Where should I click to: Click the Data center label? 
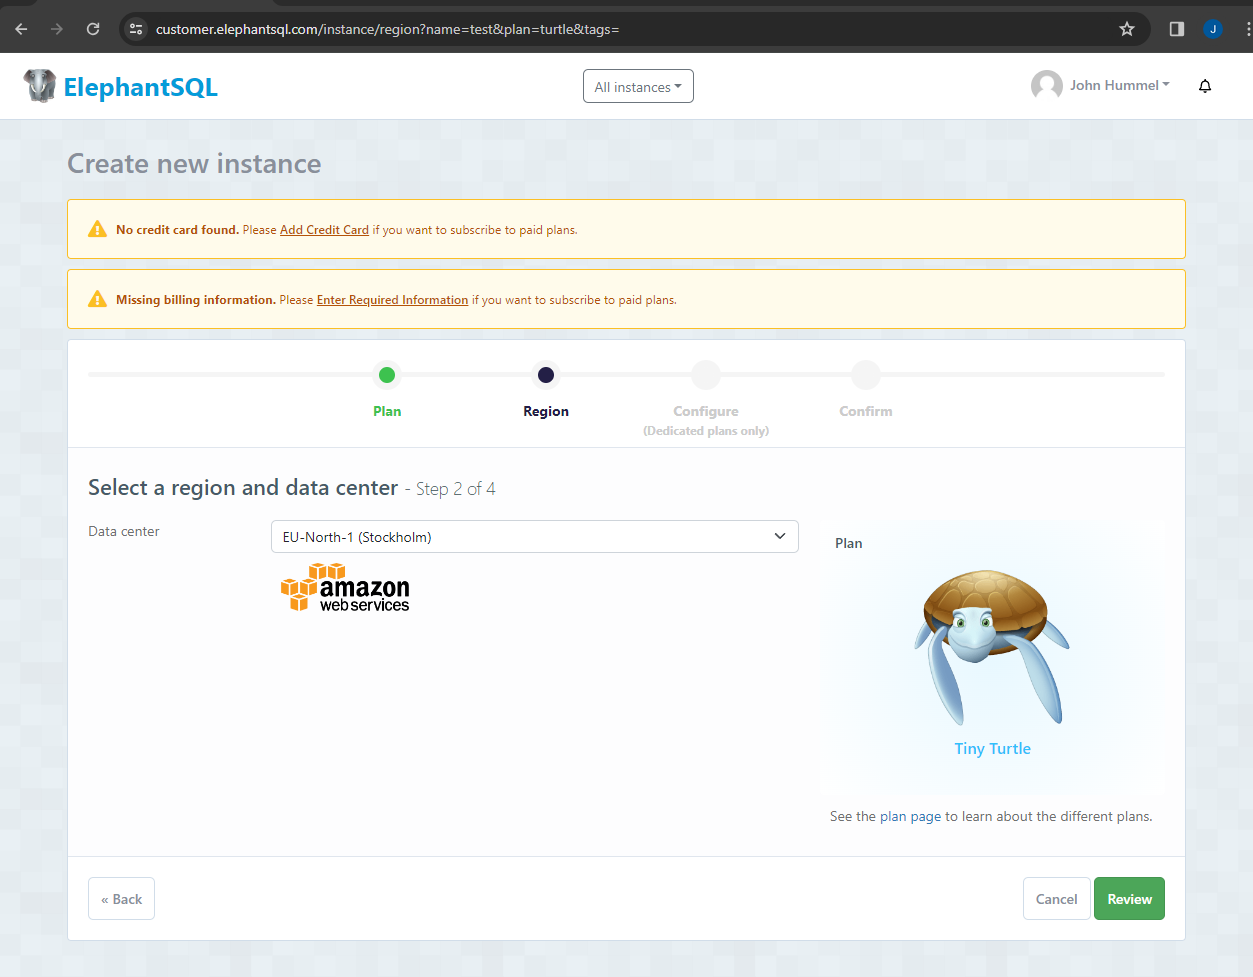[x=124, y=531]
